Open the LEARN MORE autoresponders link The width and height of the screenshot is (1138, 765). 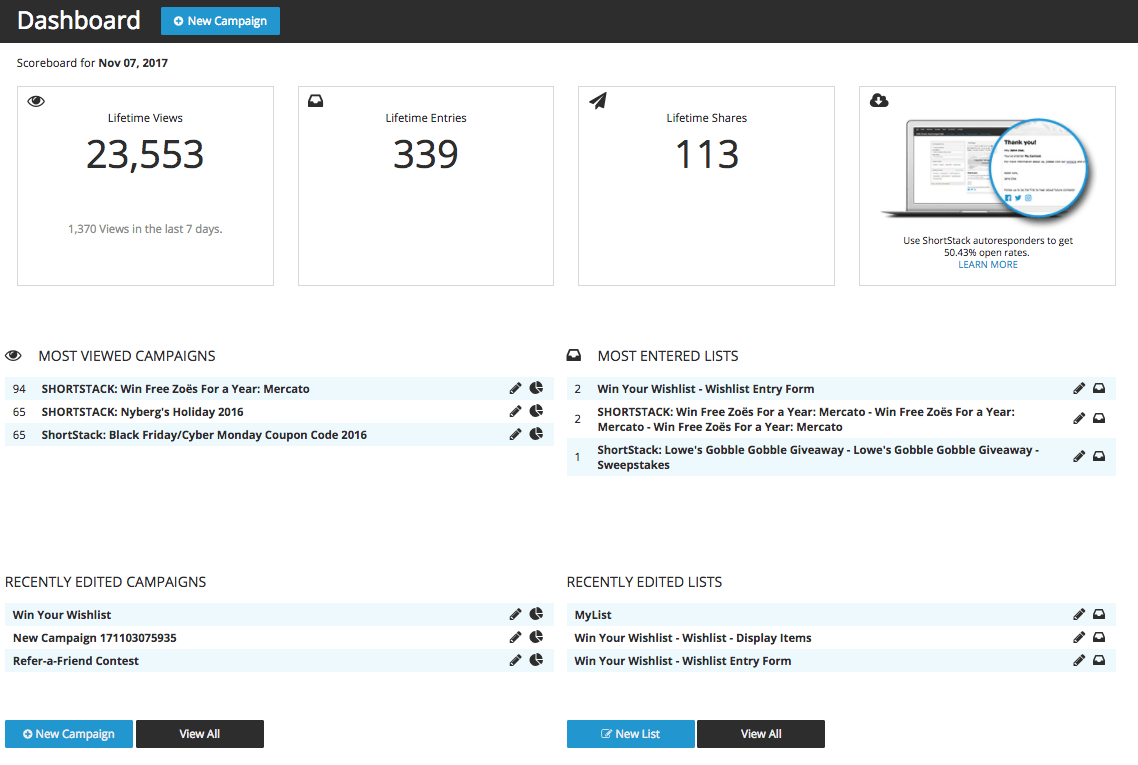pyautogui.click(x=987, y=264)
